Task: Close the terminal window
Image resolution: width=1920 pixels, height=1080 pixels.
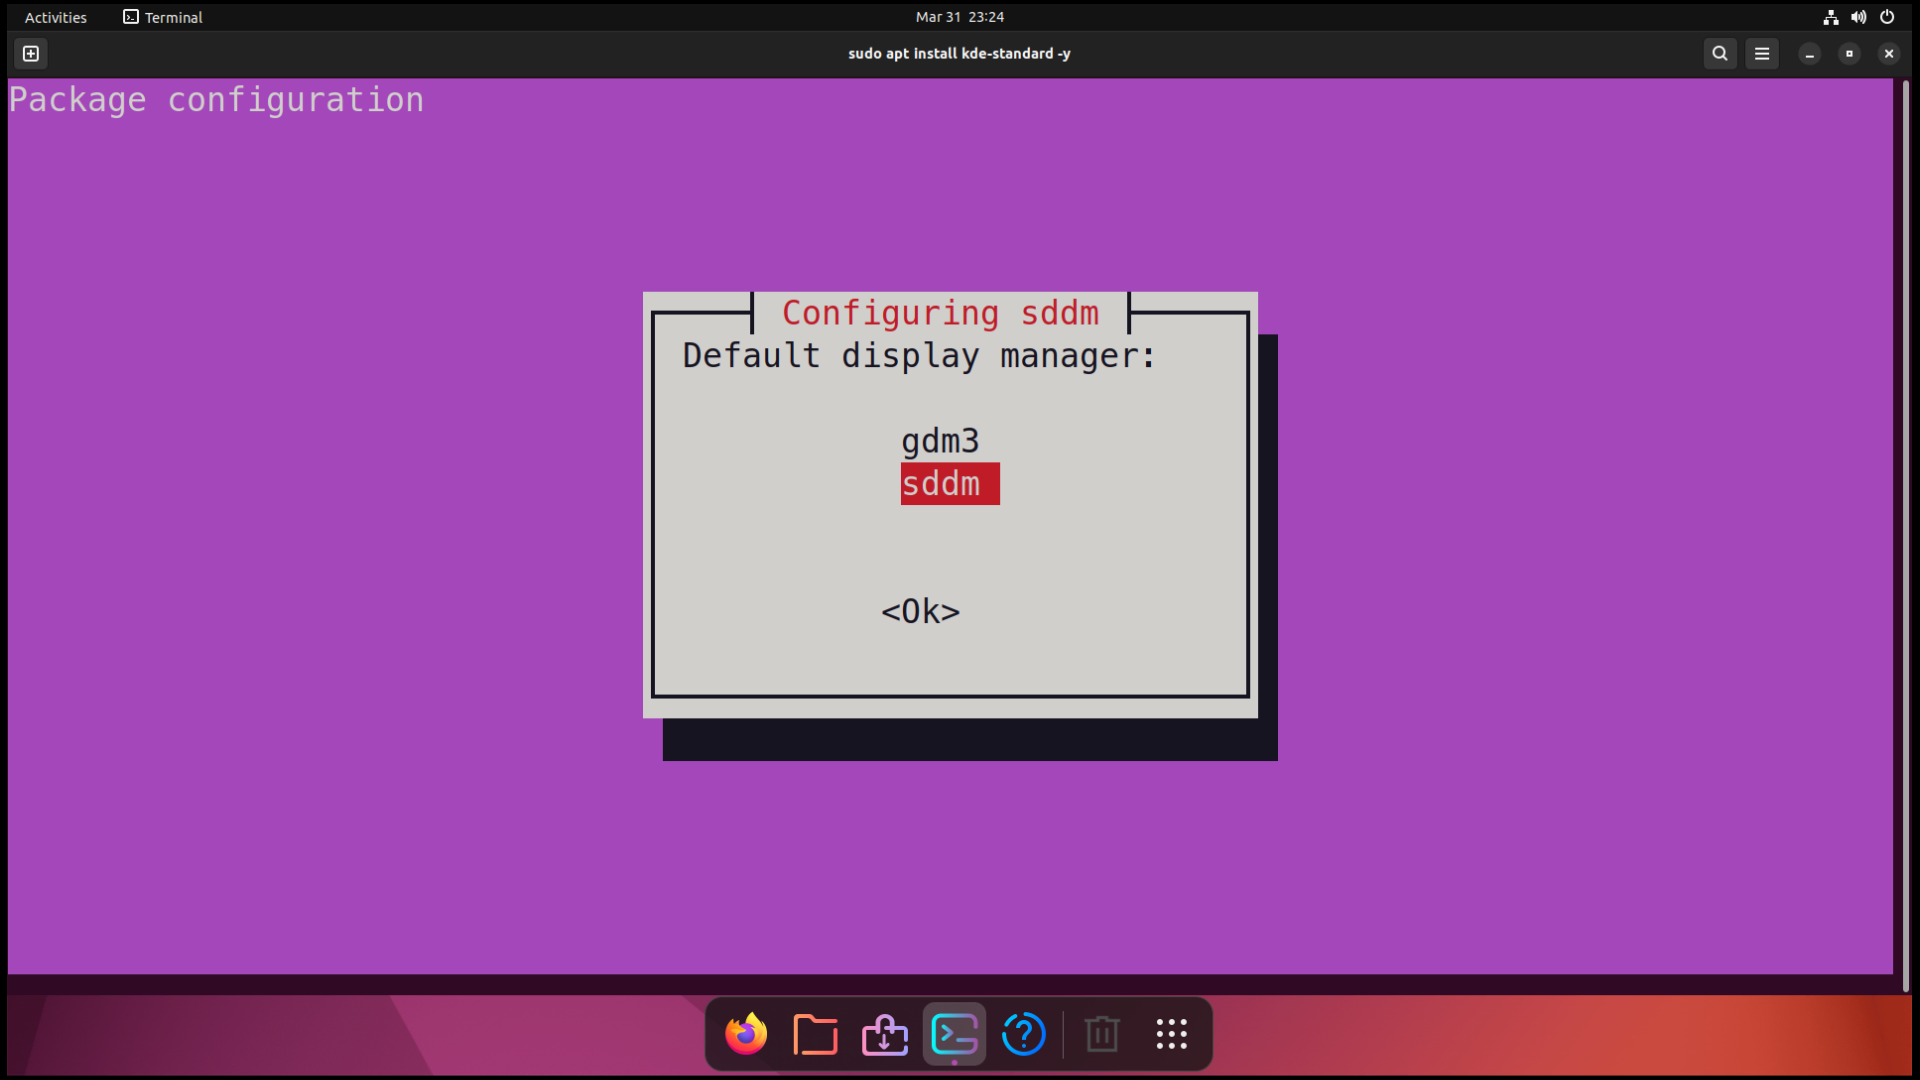Action: [x=1888, y=54]
